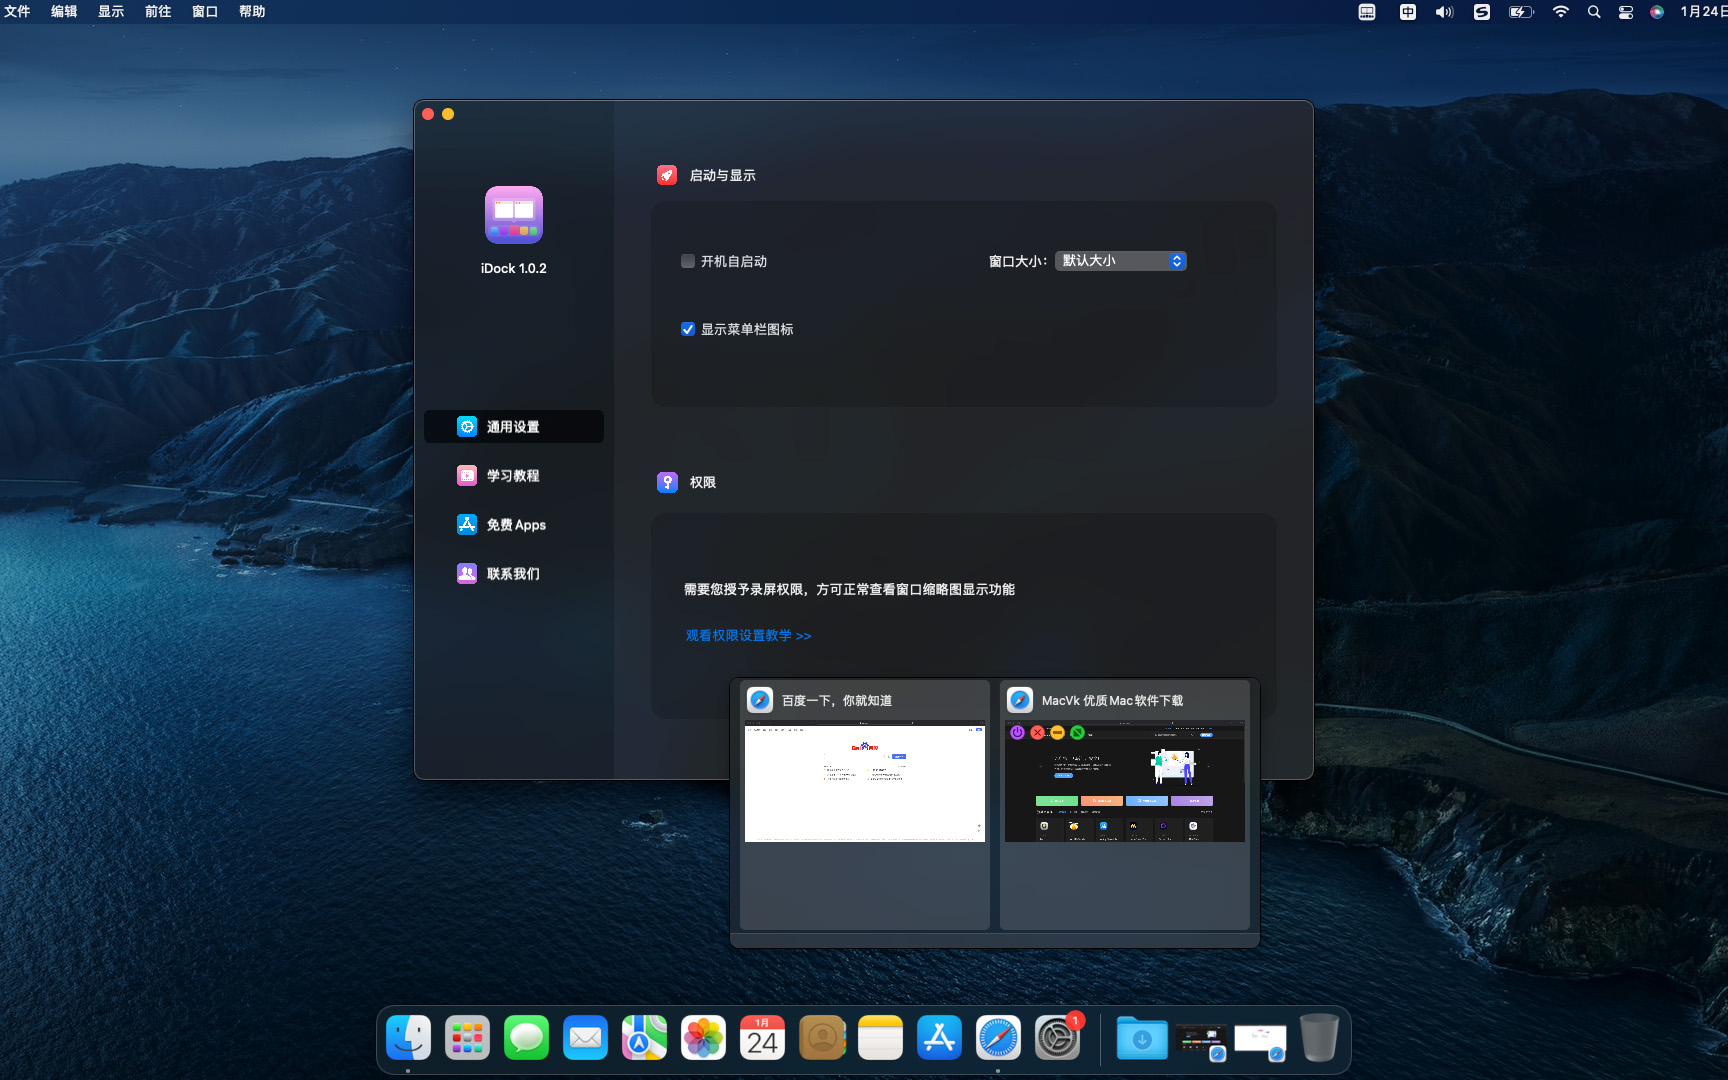Click battery status in menu bar
The width and height of the screenshot is (1728, 1080).
point(1521,12)
